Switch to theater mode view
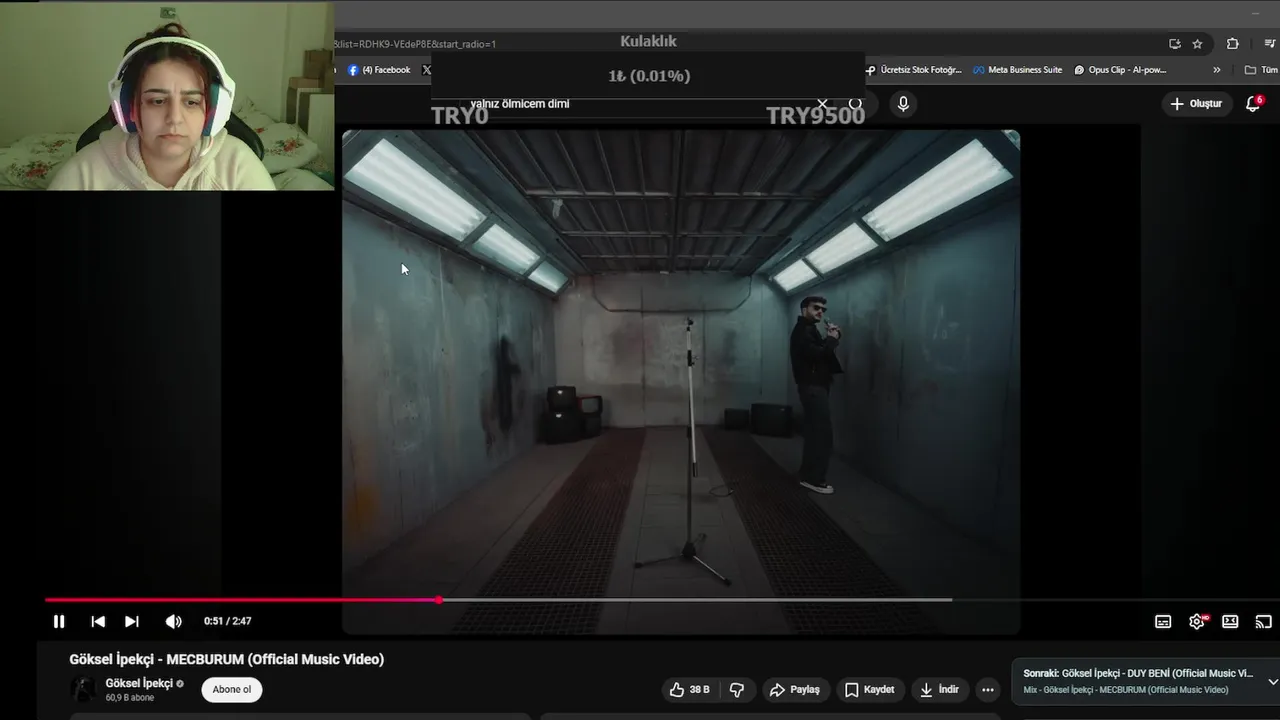 [x=1230, y=621]
